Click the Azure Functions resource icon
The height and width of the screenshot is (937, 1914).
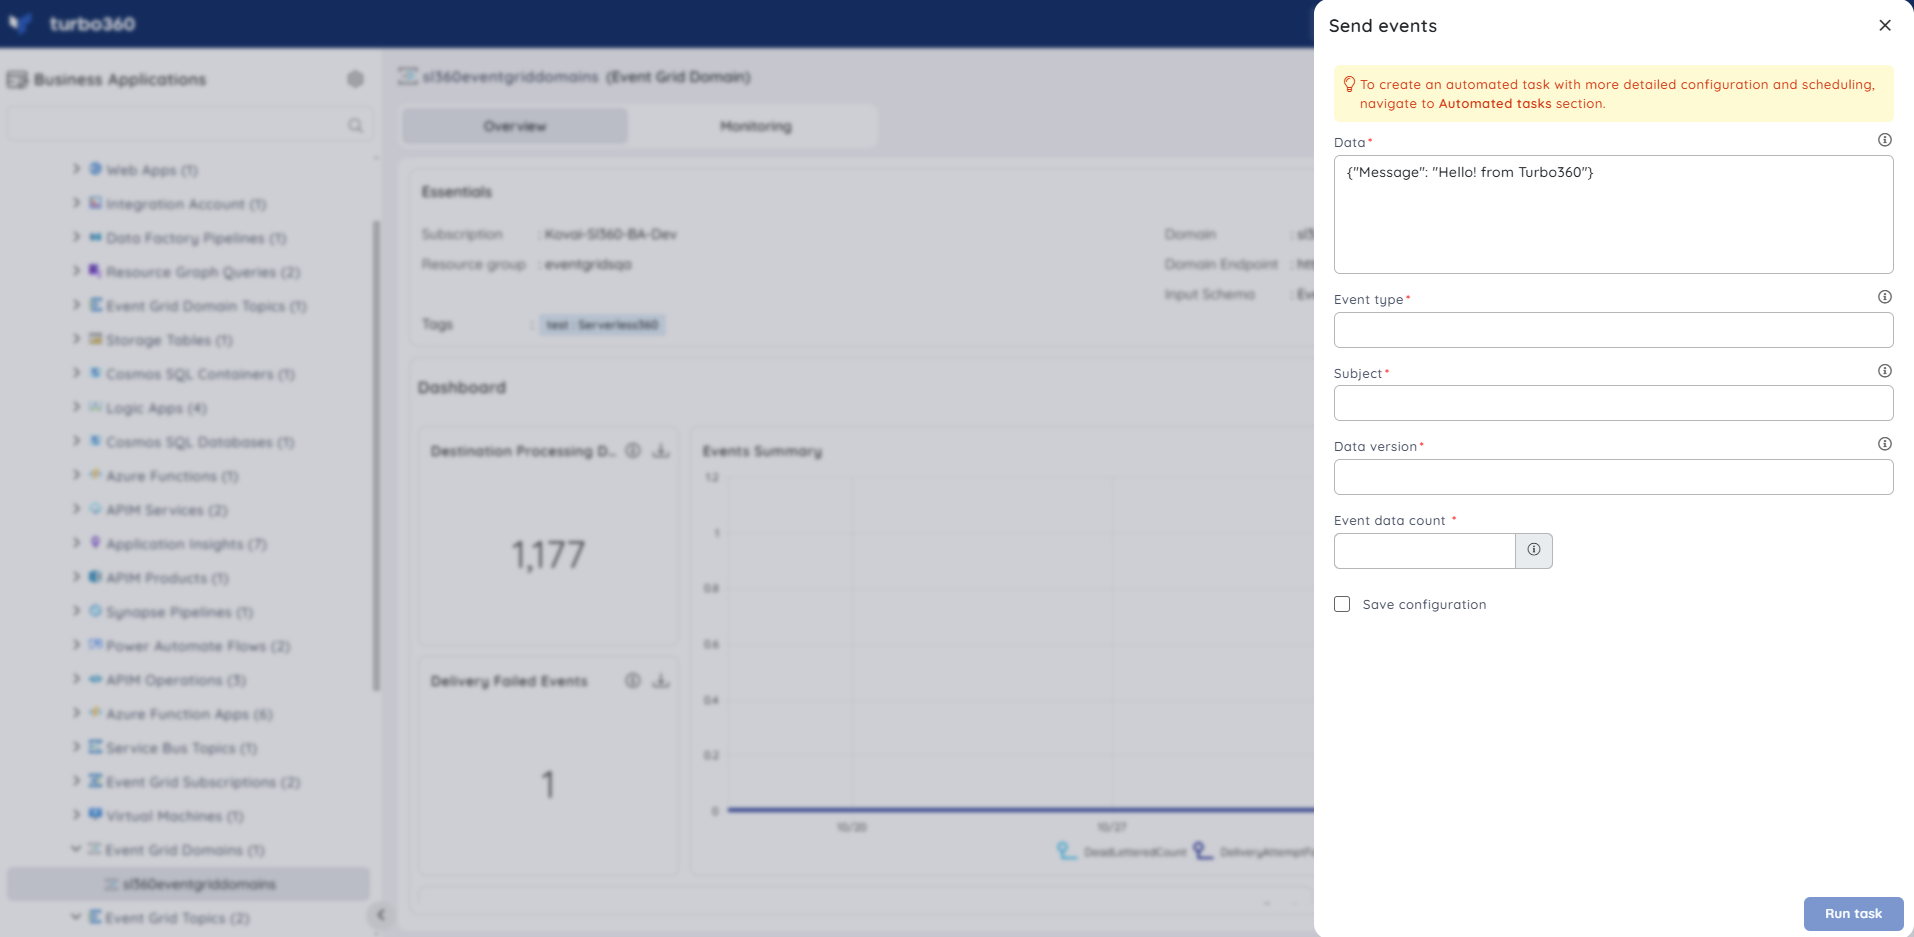[x=95, y=475]
